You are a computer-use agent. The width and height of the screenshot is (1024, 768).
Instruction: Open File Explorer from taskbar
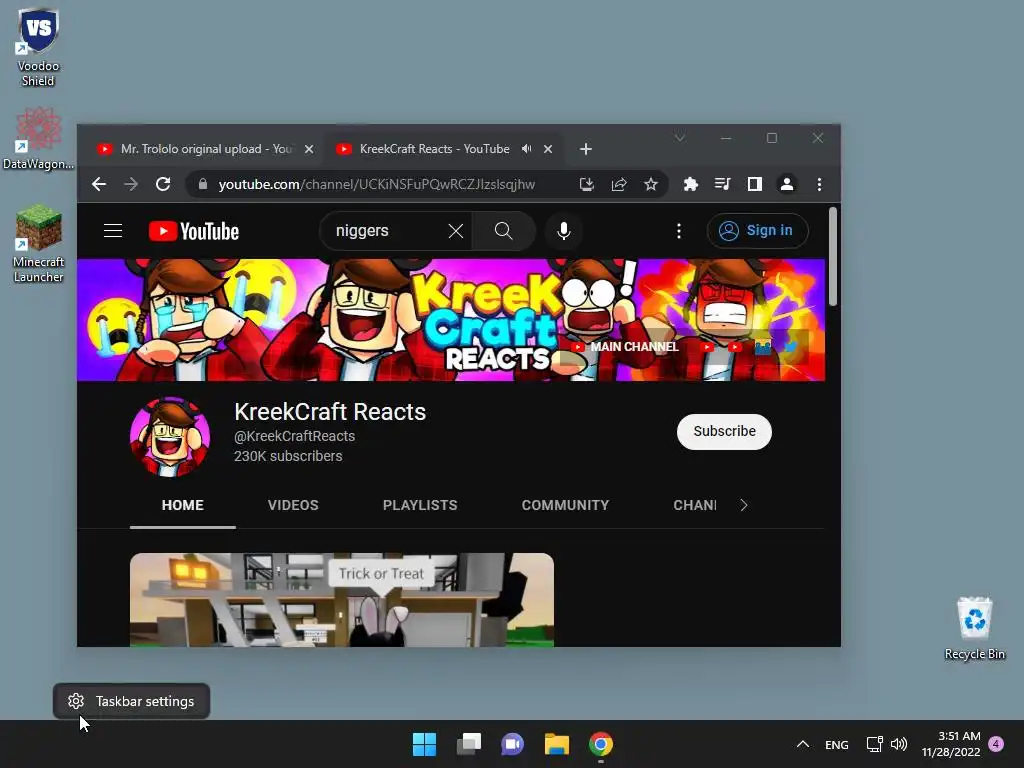pos(556,744)
